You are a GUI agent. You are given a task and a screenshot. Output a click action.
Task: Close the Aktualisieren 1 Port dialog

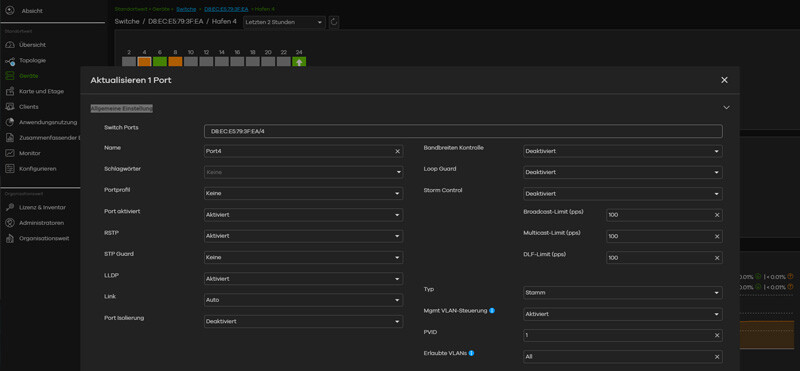724,80
